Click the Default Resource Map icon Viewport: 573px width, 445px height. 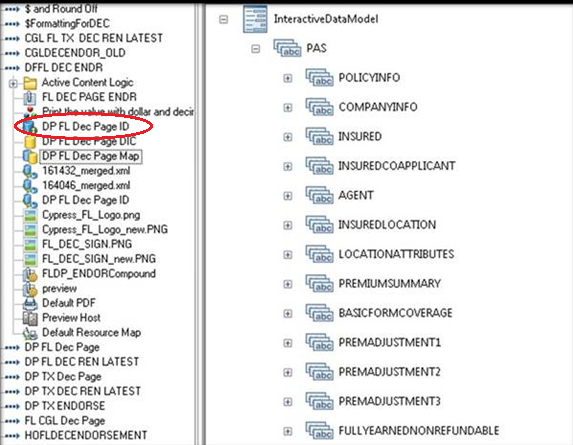[x=30, y=333]
